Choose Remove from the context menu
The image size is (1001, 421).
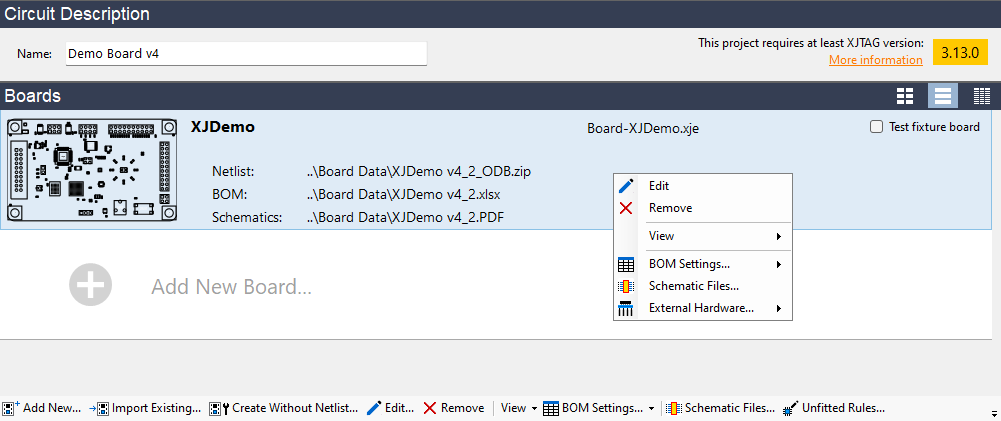pyautogui.click(x=669, y=208)
